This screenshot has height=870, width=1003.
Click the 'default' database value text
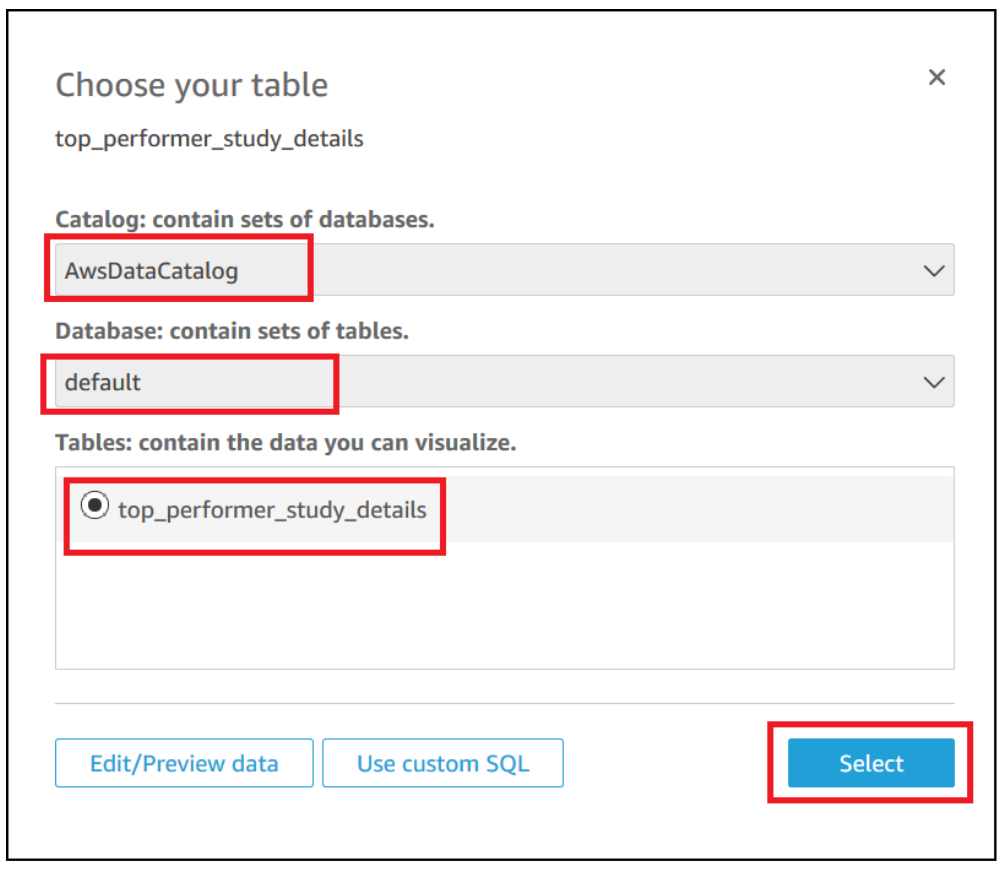(103, 382)
